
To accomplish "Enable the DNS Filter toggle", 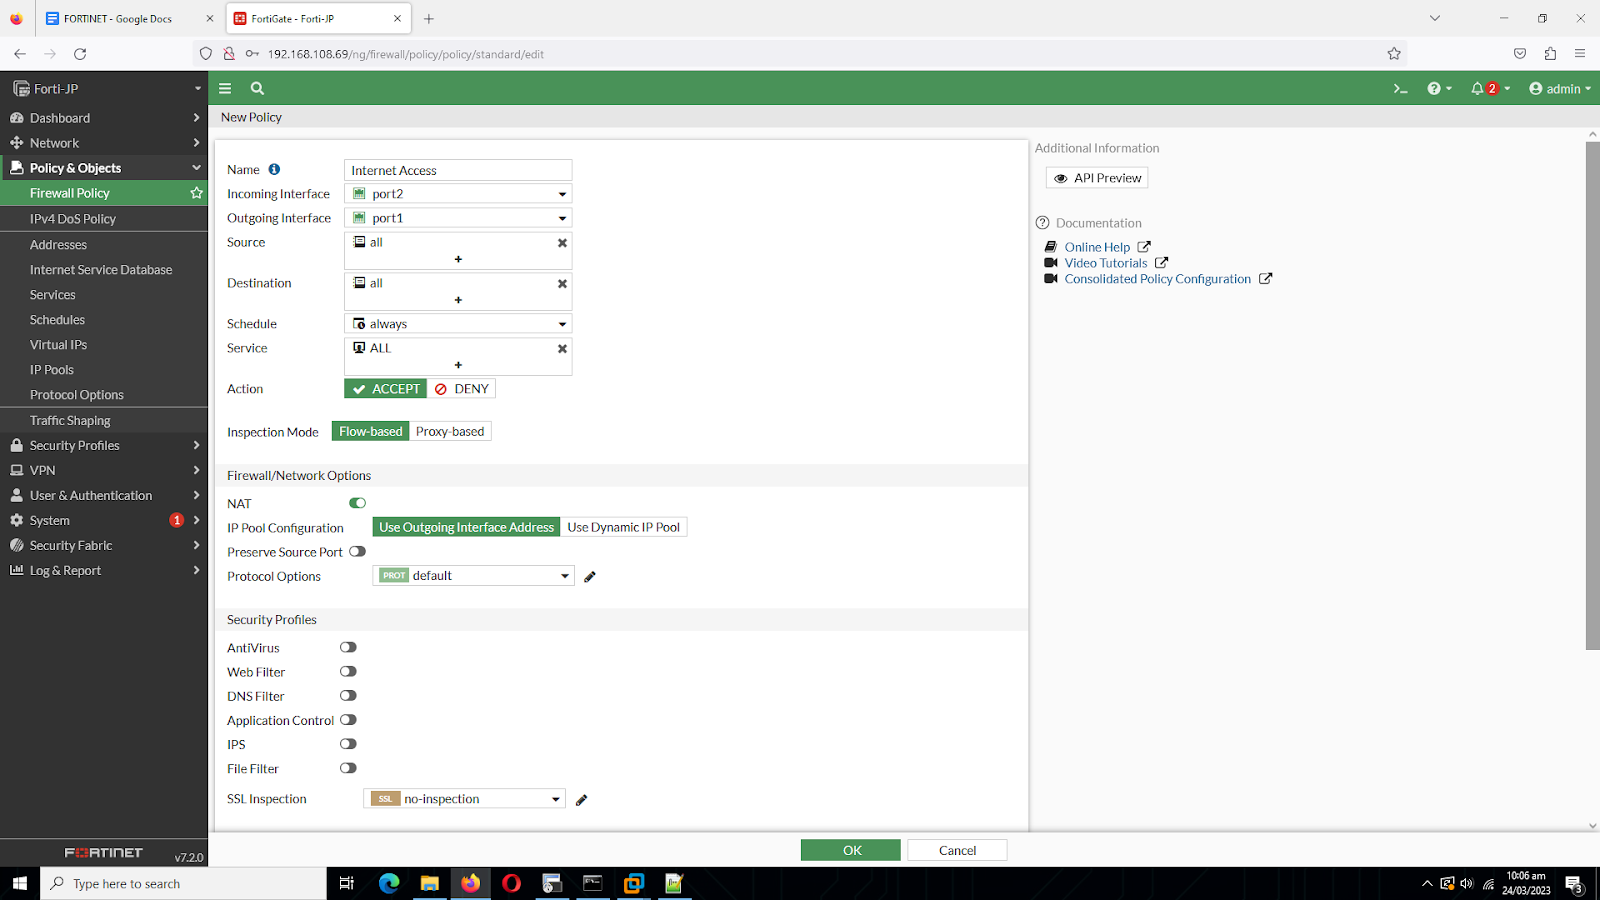I will pyautogui.click(x=348, y=695).
